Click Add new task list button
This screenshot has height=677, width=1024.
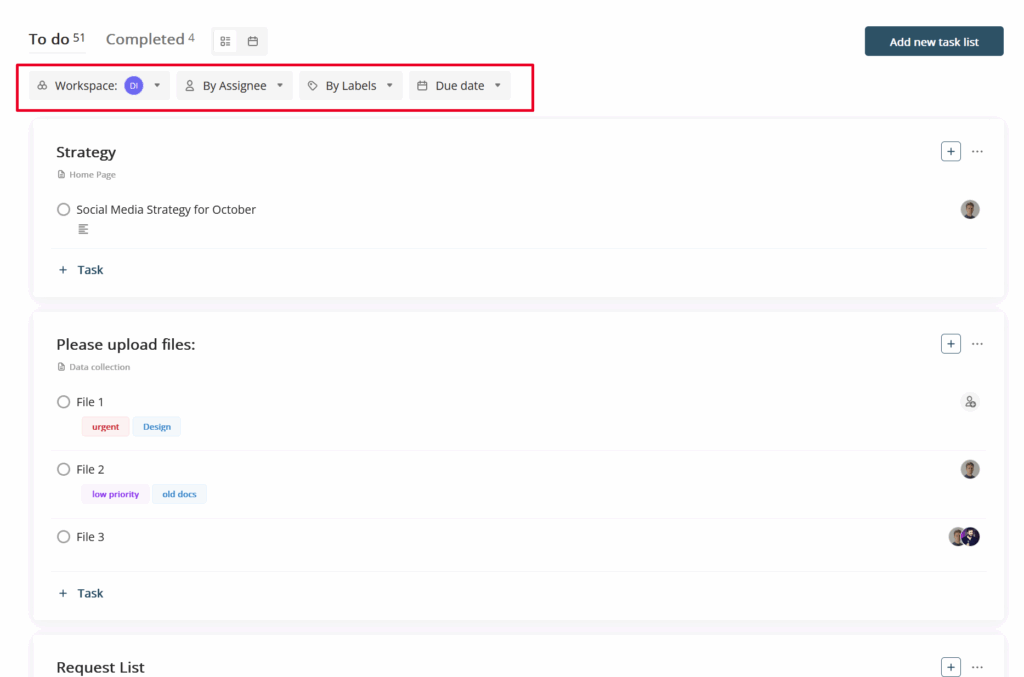933,42
